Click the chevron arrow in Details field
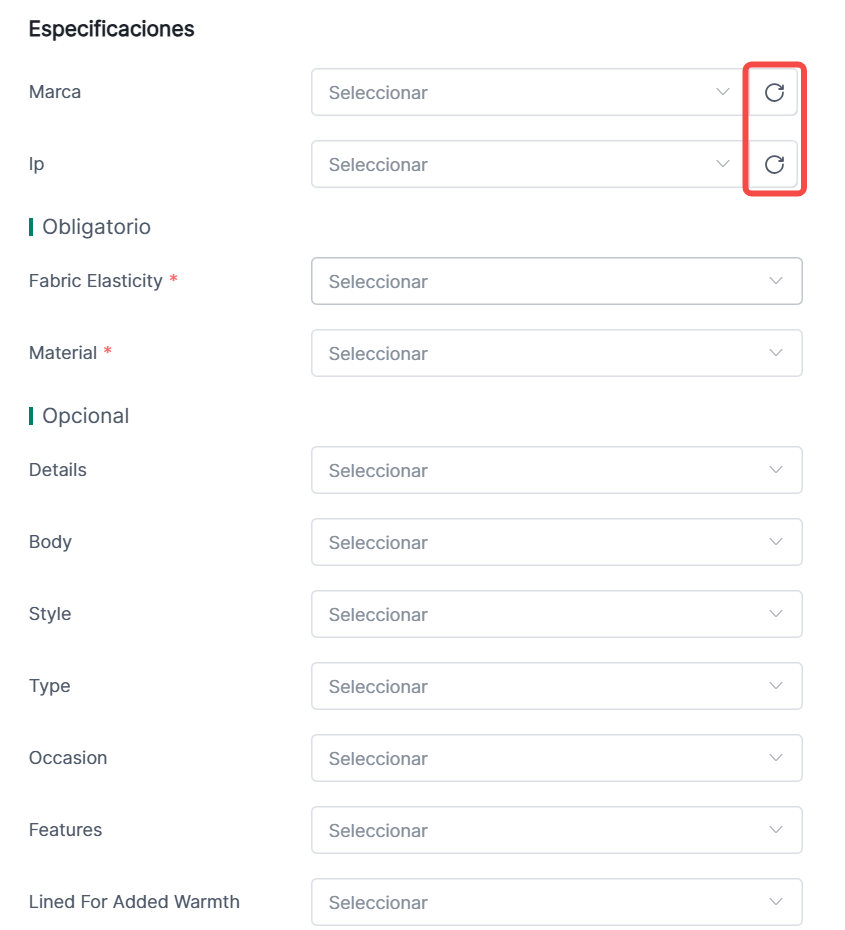This screenshot has height=930, width=845. 776,471
